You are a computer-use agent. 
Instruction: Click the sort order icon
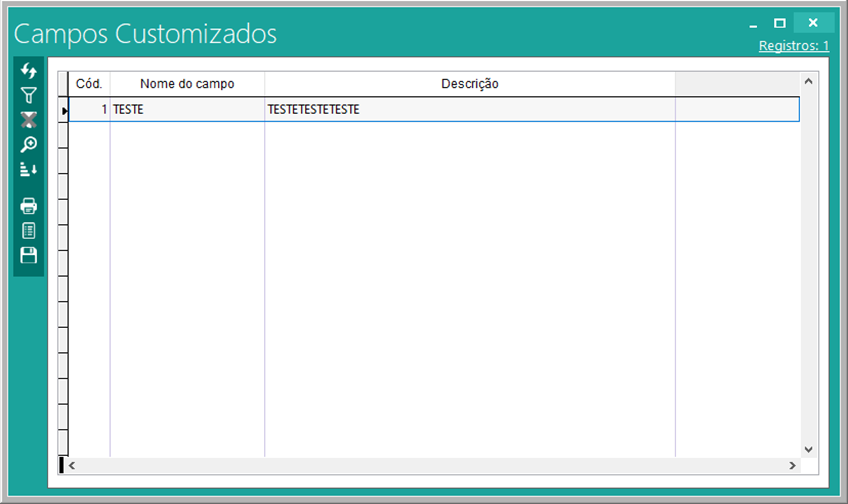pyautogui.click(x=29, y=170)
